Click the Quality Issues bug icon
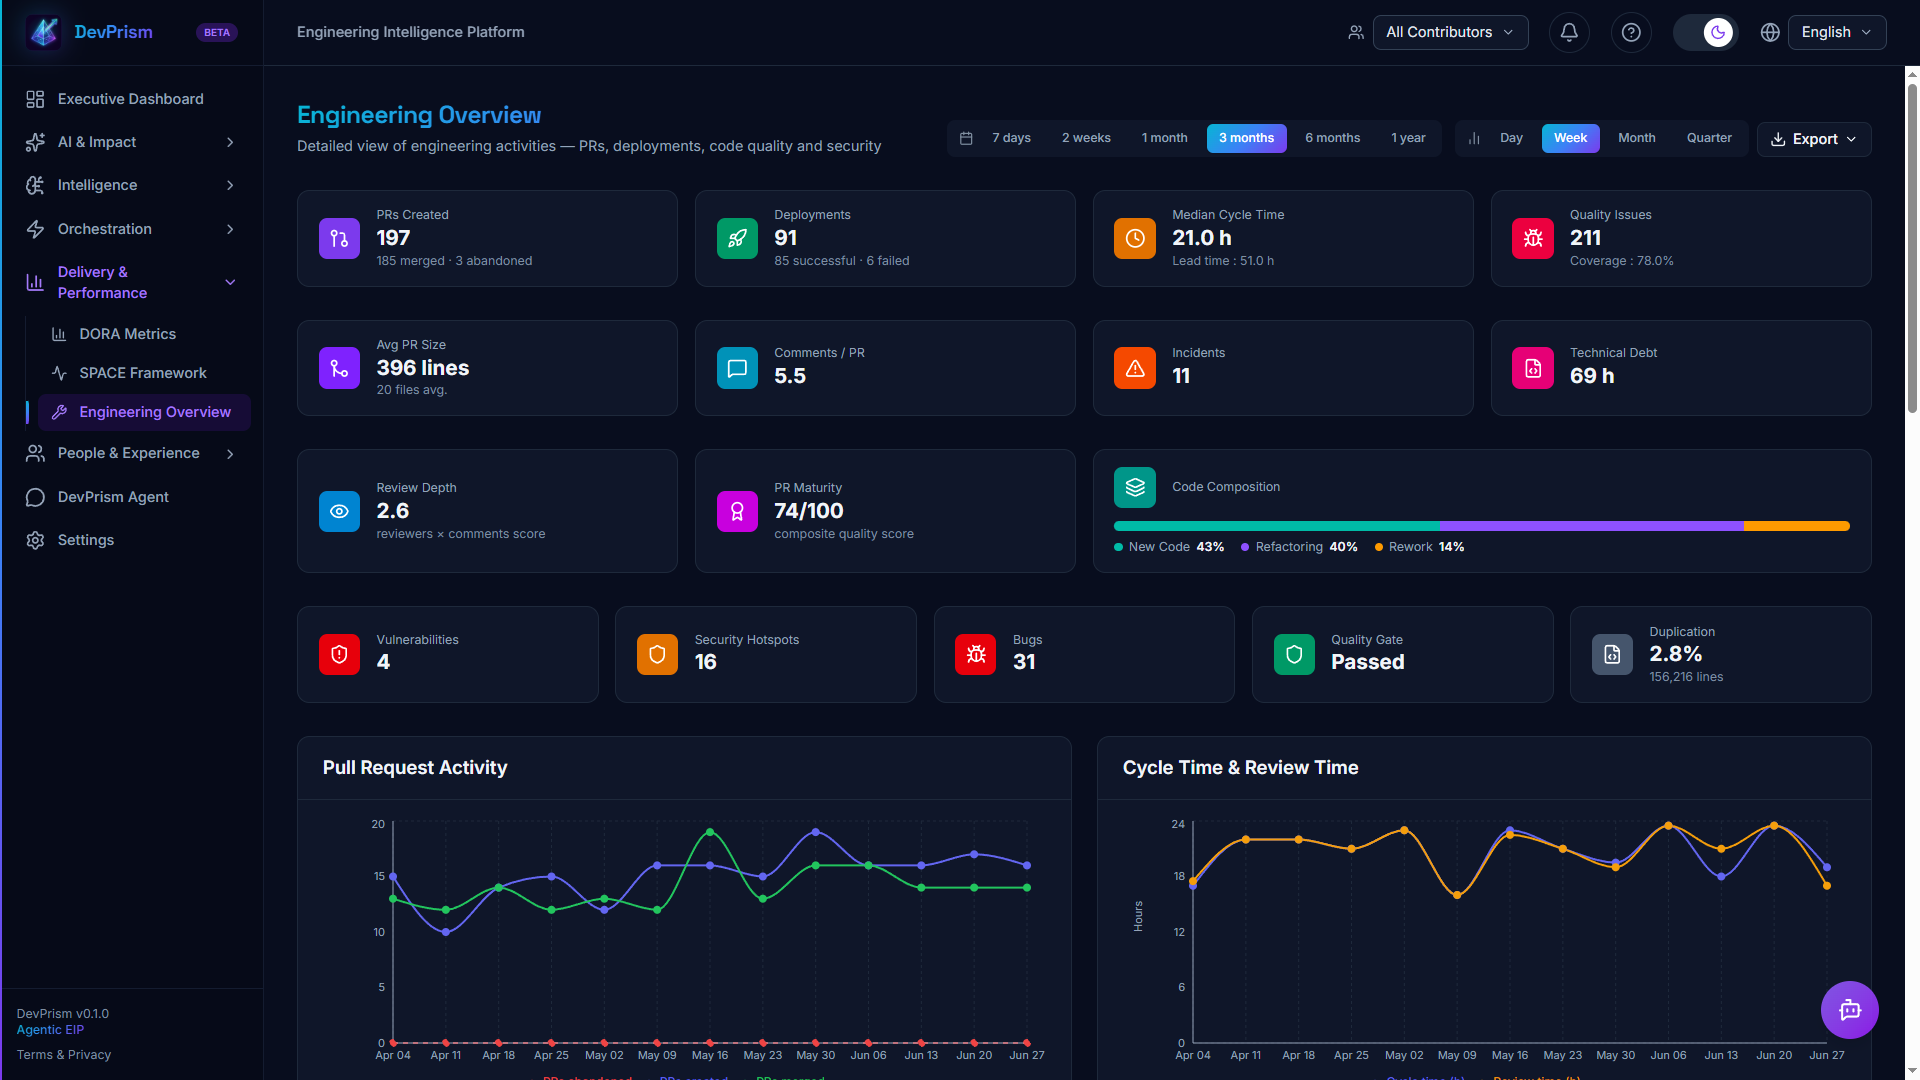The width and height of the screenshot is (1920, 1080). [x=1532, y=238]
